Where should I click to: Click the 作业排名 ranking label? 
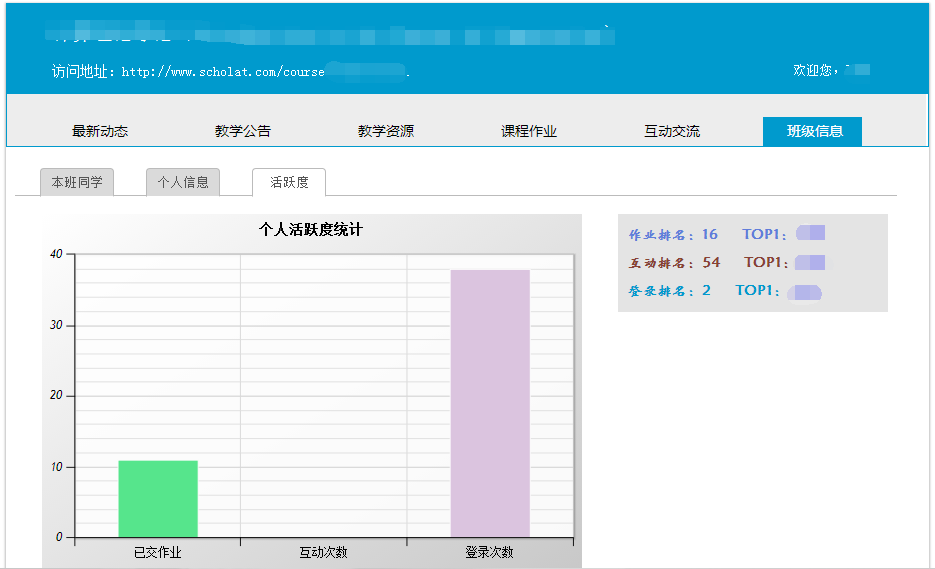pos(661,235)
